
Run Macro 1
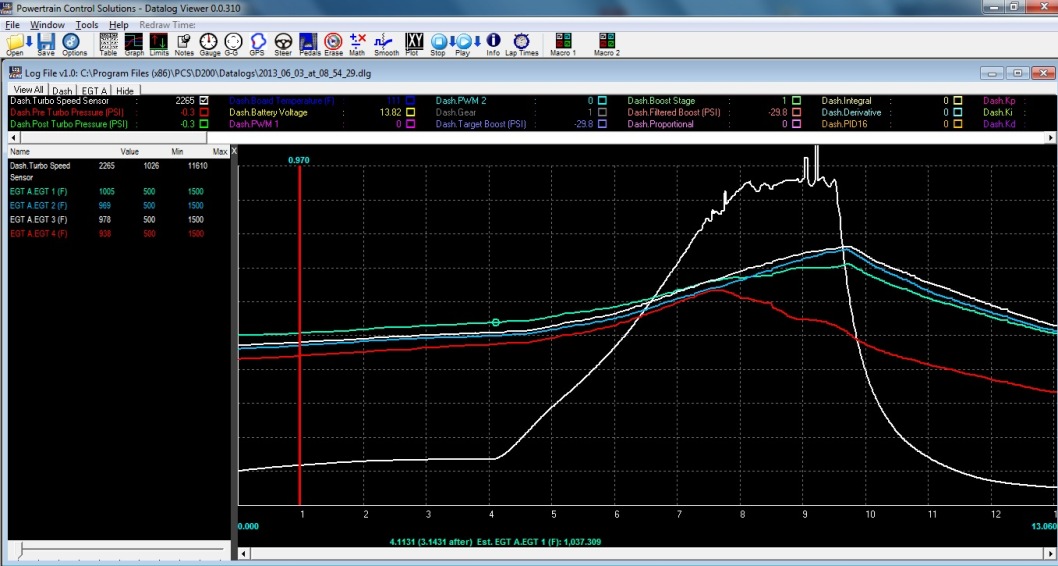[x=563, y=43]
